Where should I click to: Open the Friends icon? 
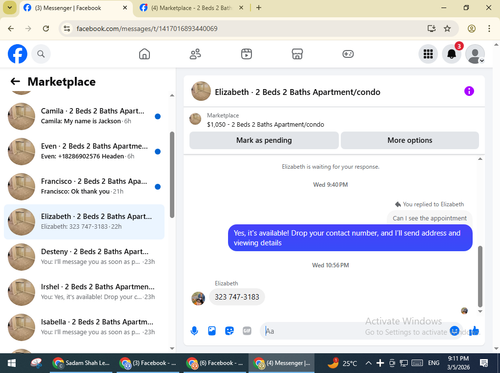(195, 54)
